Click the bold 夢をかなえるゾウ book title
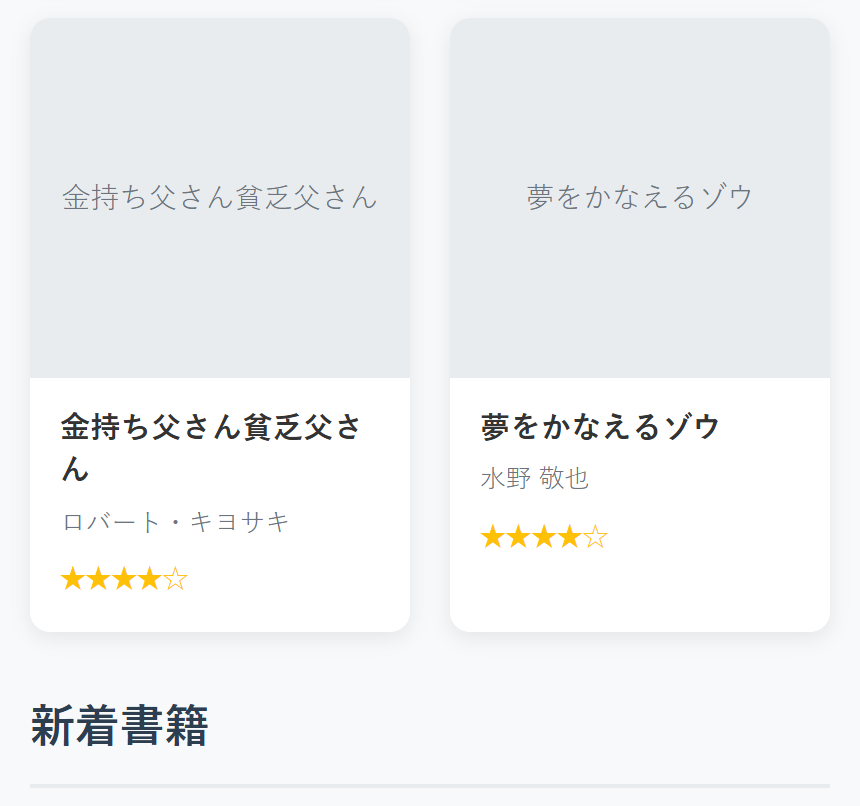The image size is (860, 806). tap(600, 427)
